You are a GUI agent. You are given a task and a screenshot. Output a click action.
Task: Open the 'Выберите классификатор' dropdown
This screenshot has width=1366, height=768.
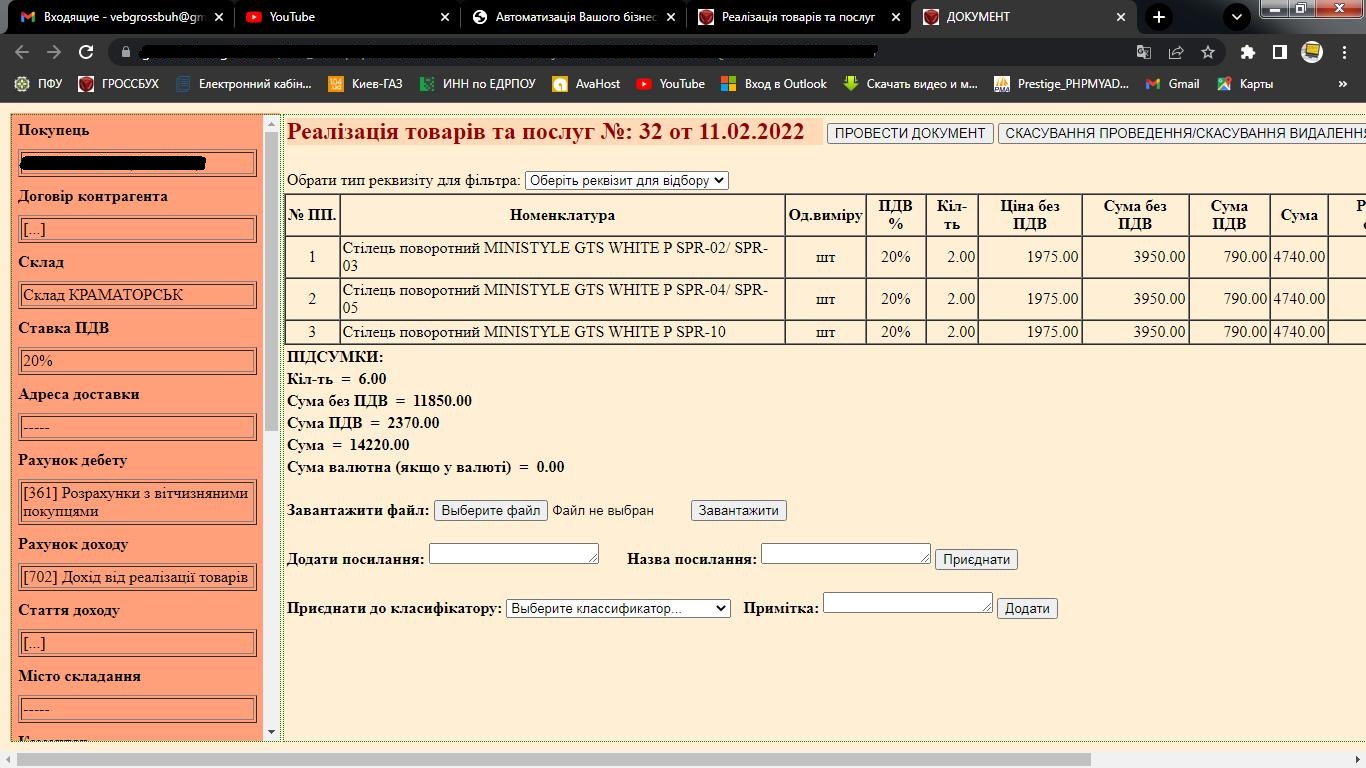tap(618, 608)
